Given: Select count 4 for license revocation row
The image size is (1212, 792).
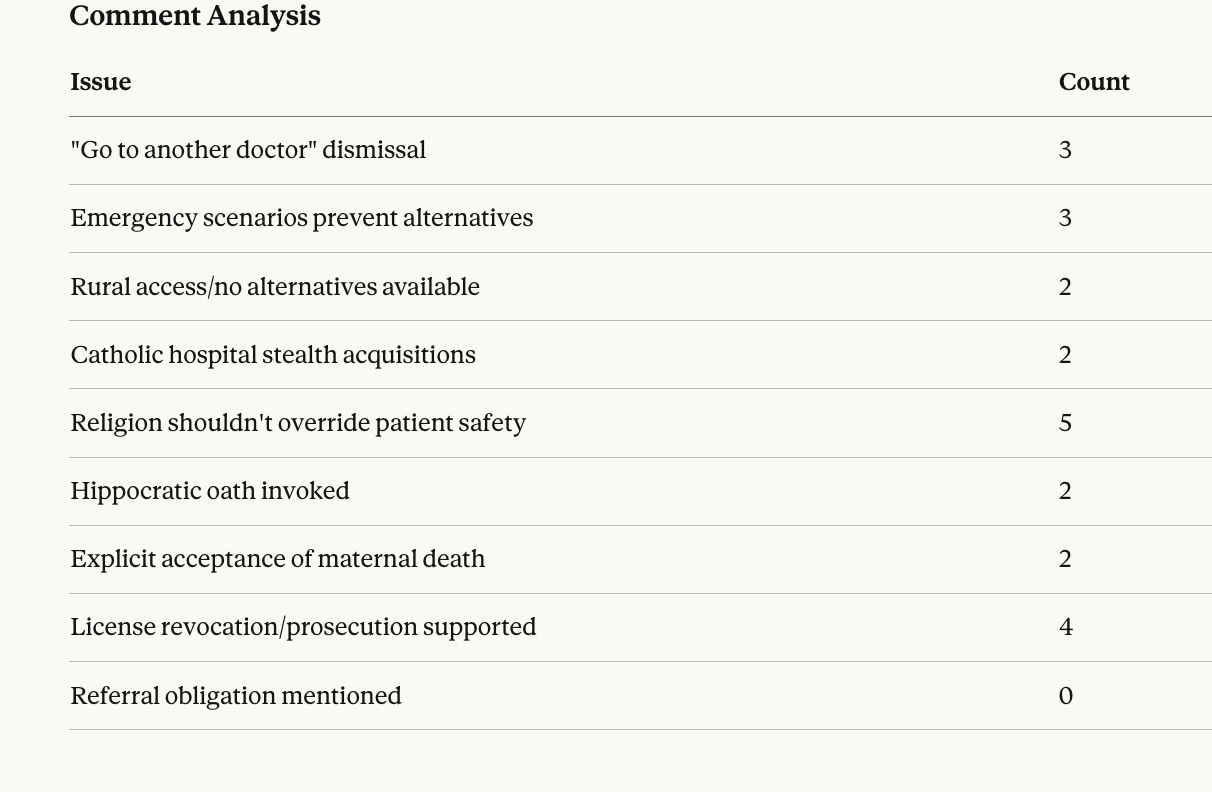Looking at the screenshot, I should coord(1065,627).
